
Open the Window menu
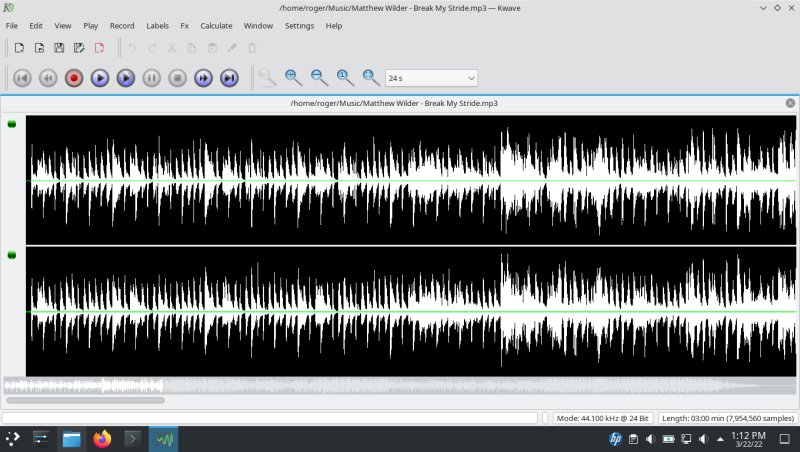point(258,26)
